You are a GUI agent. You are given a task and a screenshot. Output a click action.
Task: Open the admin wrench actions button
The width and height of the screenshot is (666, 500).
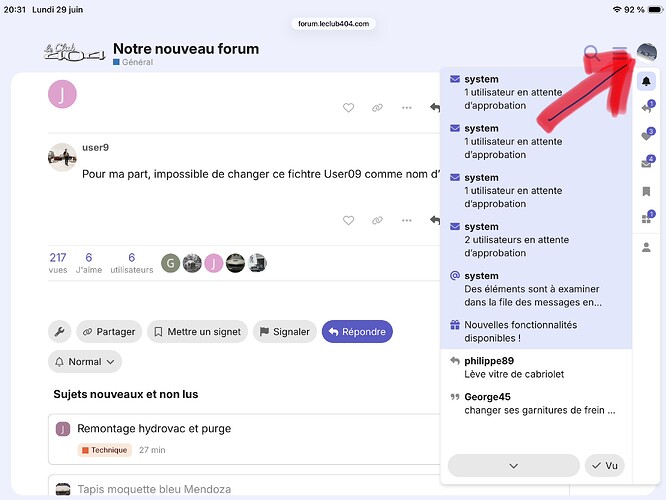pos(59,331)
